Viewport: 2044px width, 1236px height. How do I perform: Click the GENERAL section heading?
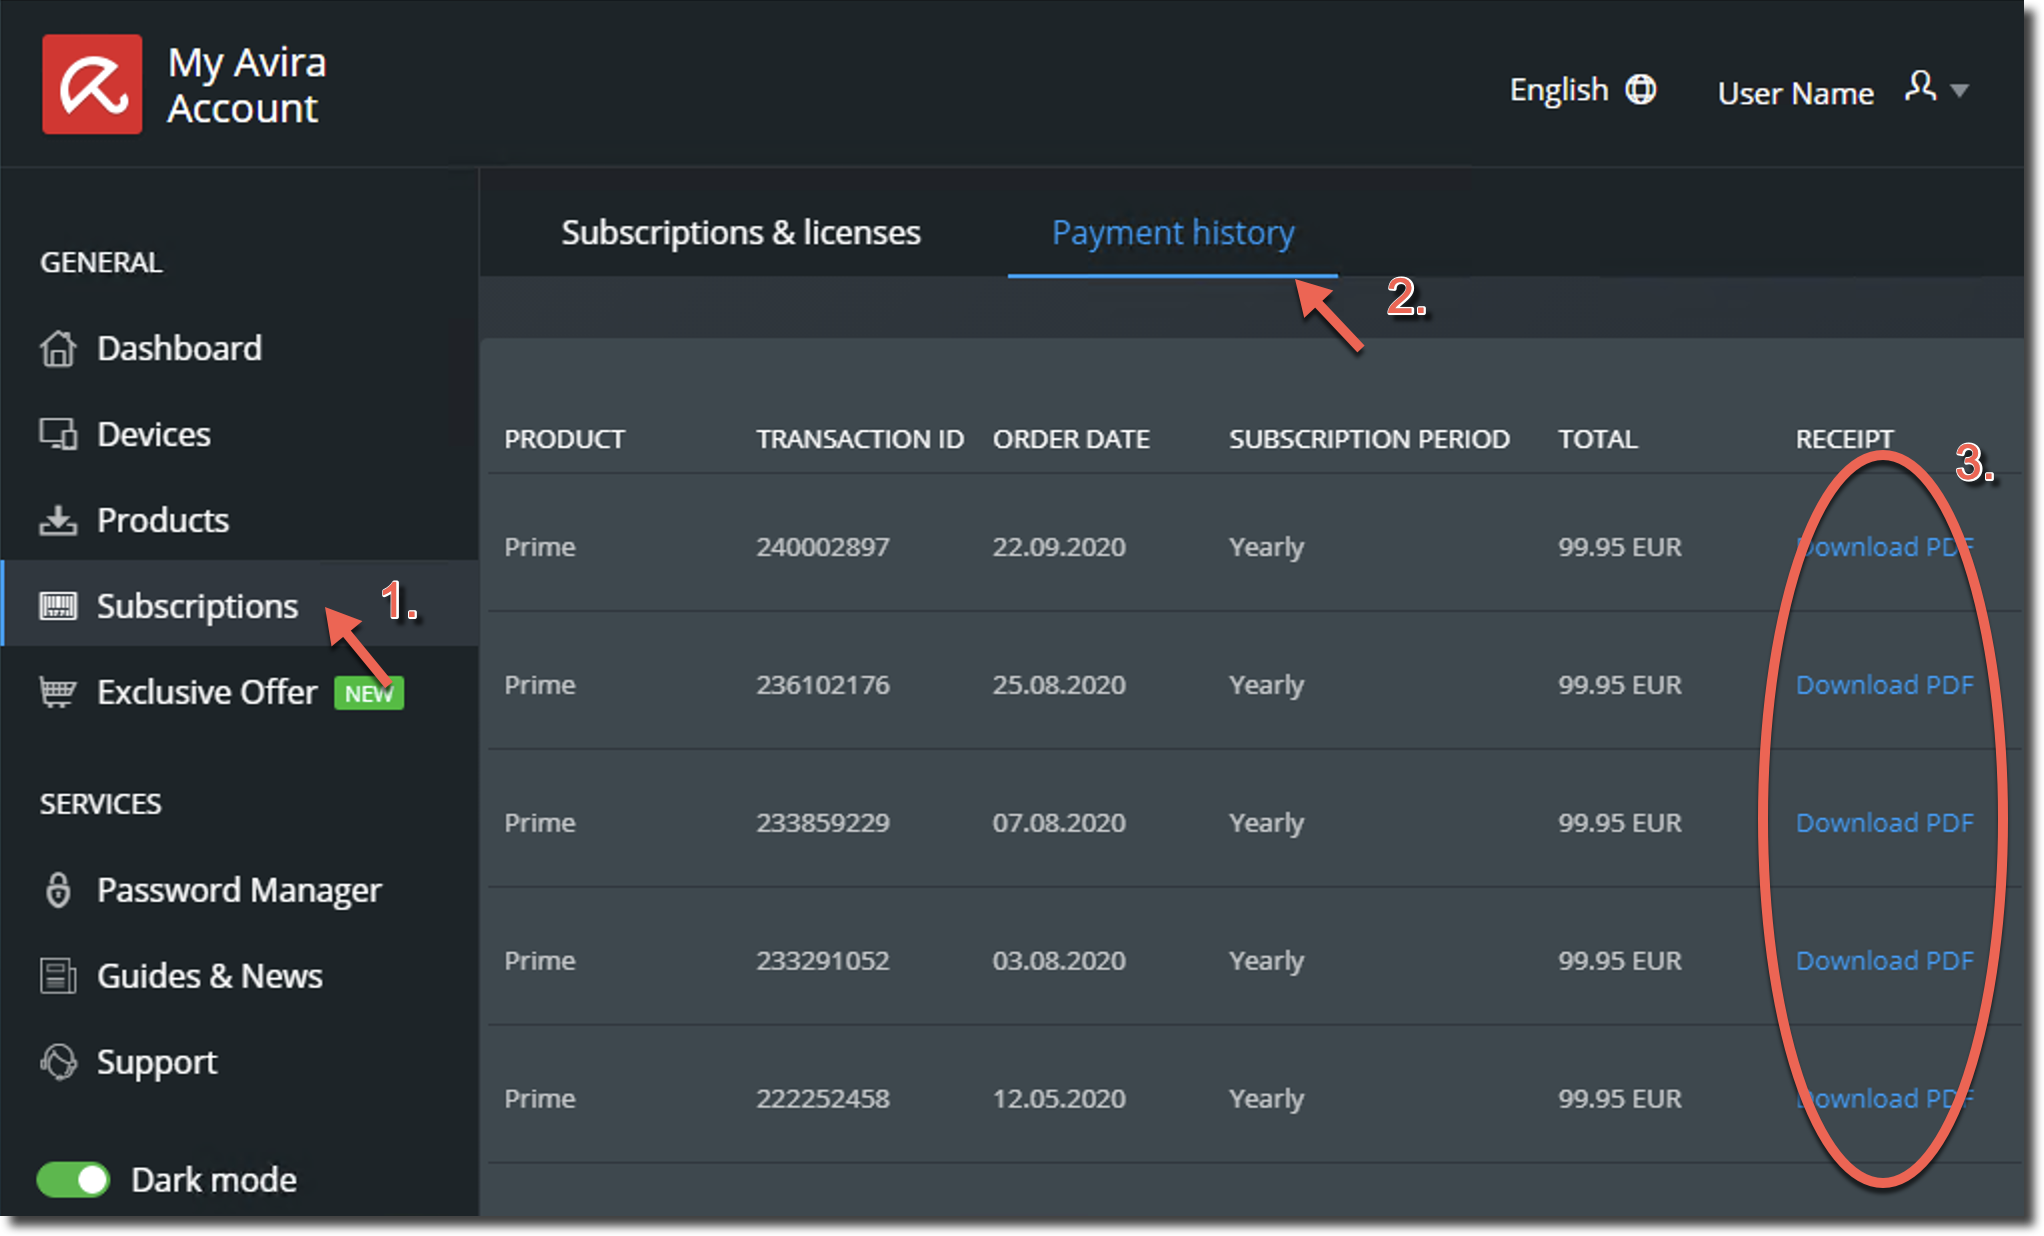[101, 262]
